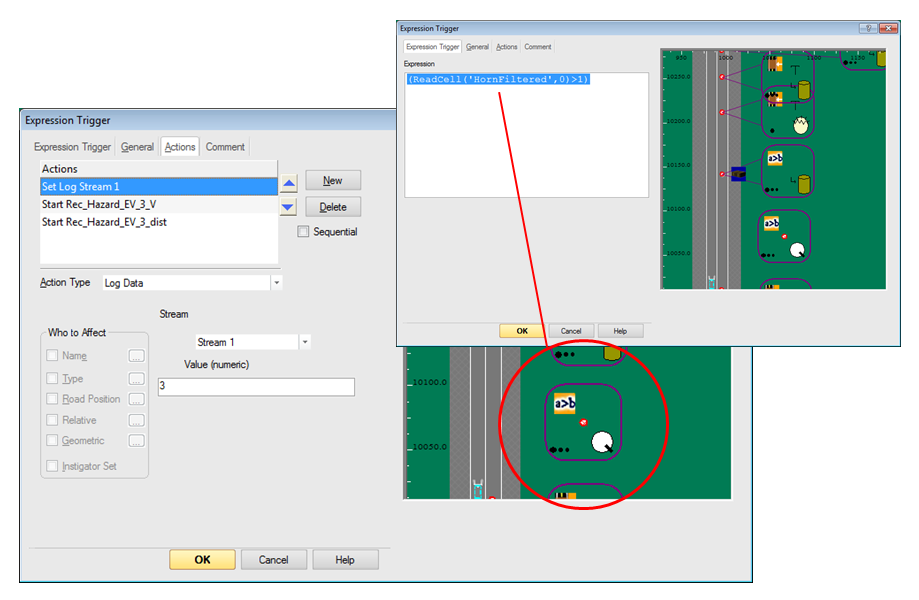The height and width of the screenshot is (600, 919).
Task: Click the a>b expression trigger icon in circled area
Action: coord(565,404)
